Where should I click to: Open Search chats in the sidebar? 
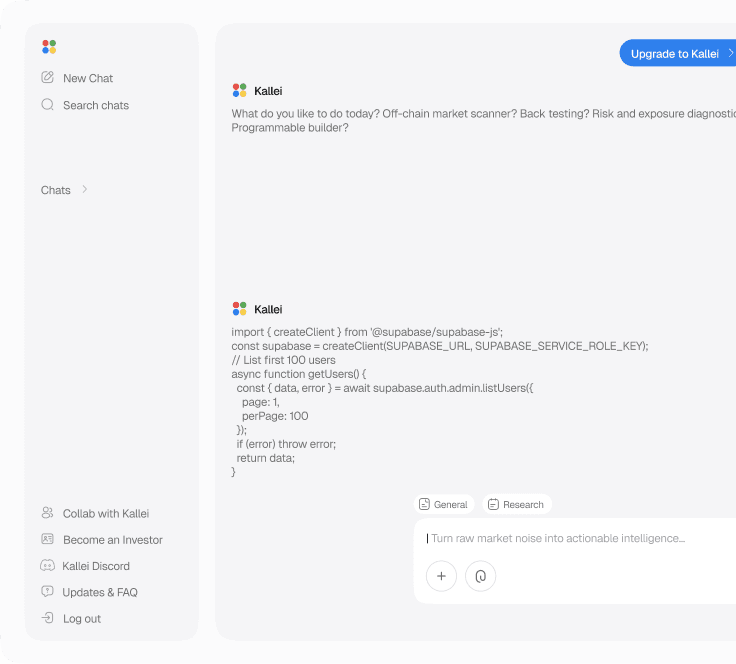click(x=96, y=105)
